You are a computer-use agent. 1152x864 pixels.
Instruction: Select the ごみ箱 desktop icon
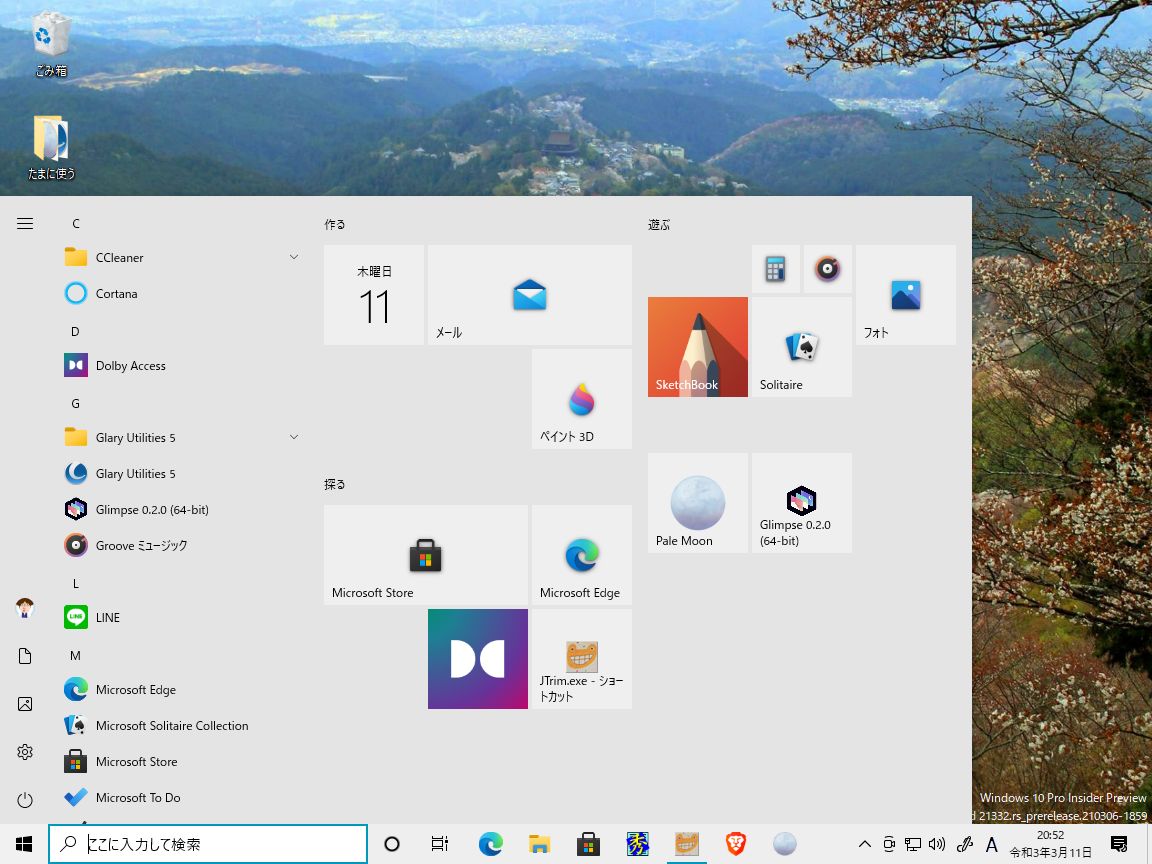[51, 46]
